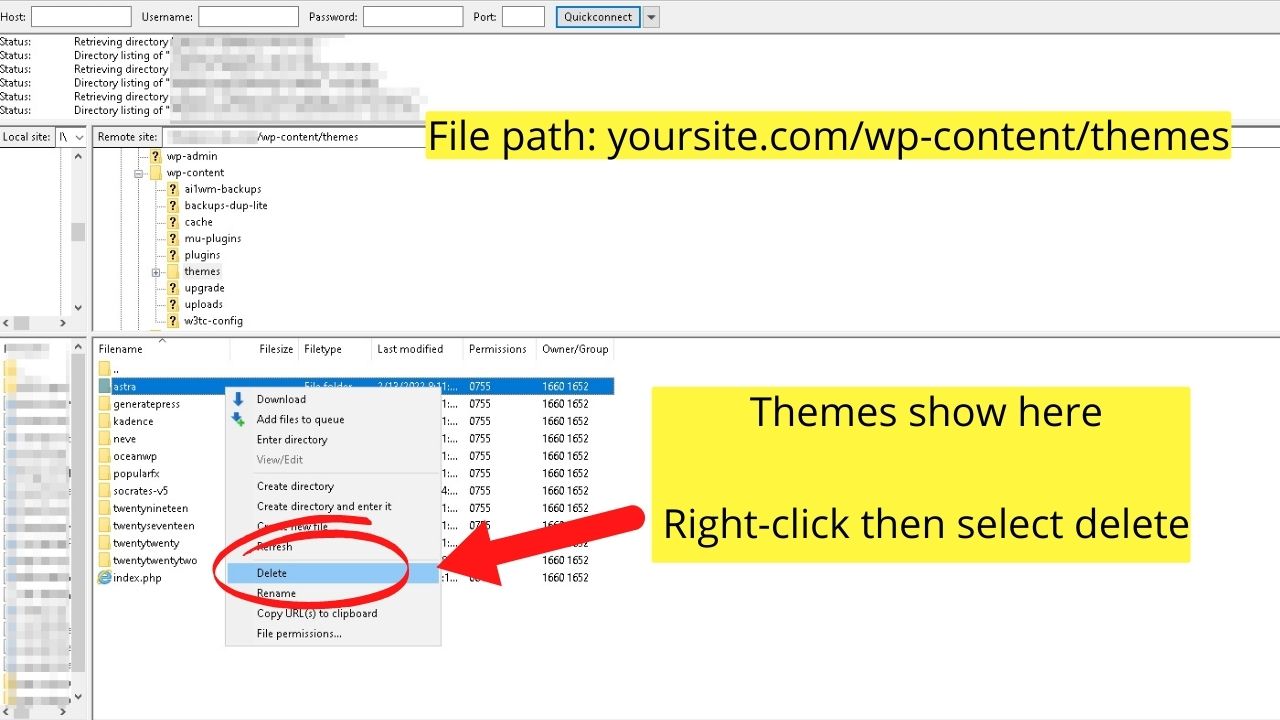
Task: Open the Quickconnect history dropdown arrow
Action: coord(651,17)
